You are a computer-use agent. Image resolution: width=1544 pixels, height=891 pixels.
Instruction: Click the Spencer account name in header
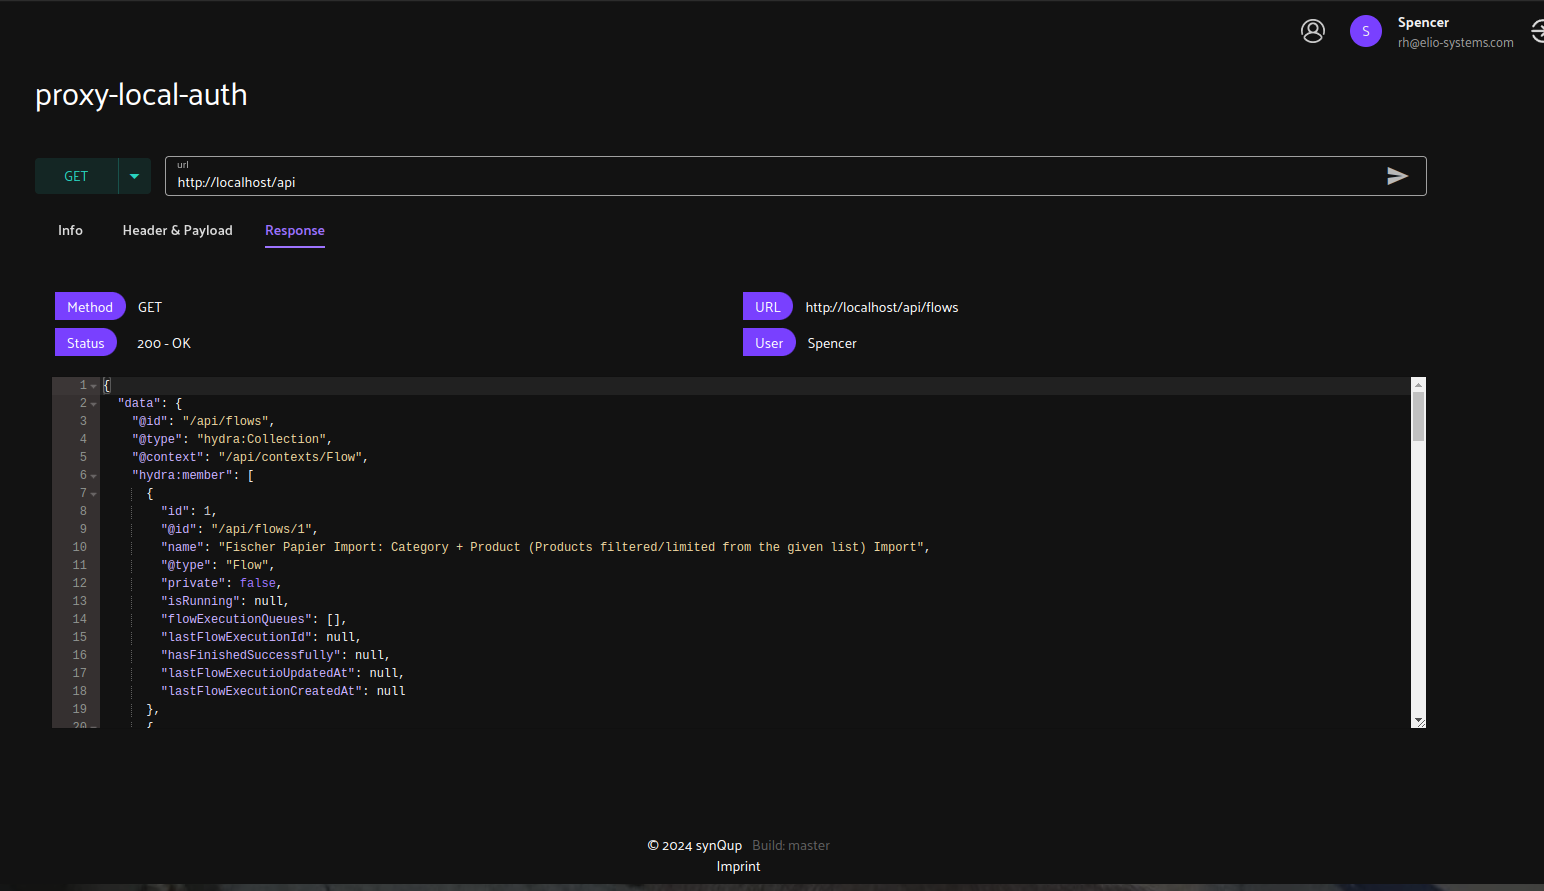[x=1423, y=22]
